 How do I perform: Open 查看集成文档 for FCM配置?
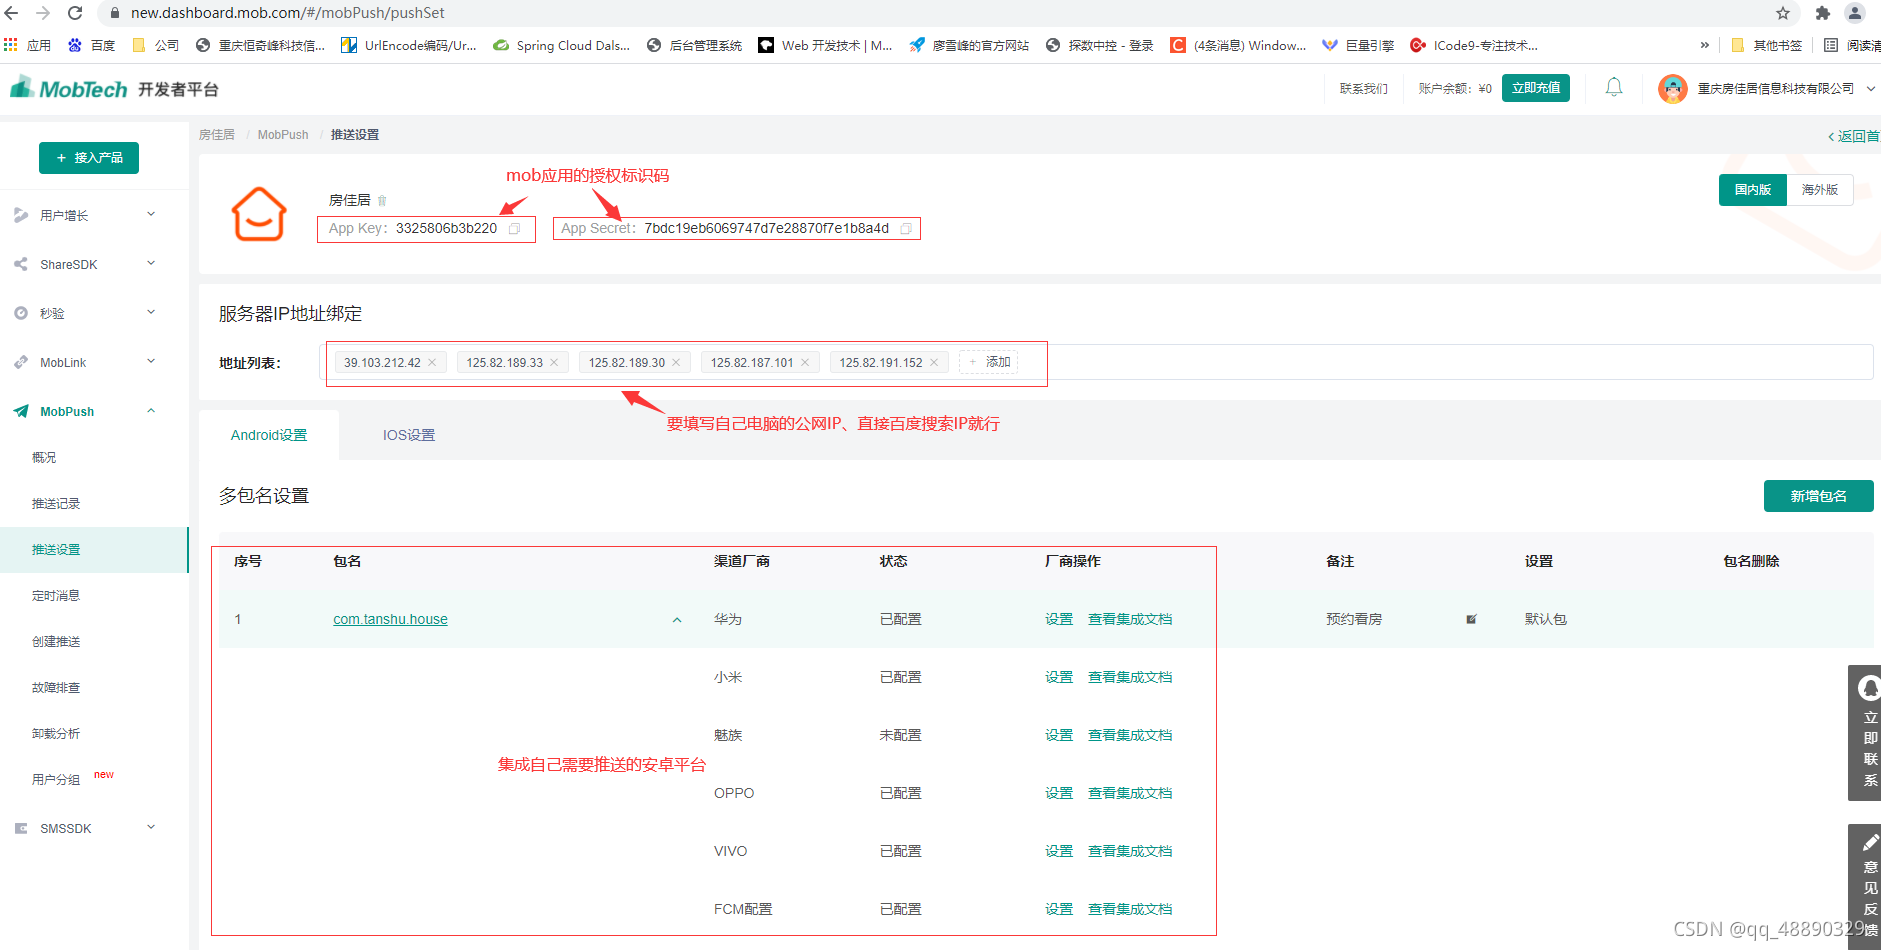(x=1130, y=910)
